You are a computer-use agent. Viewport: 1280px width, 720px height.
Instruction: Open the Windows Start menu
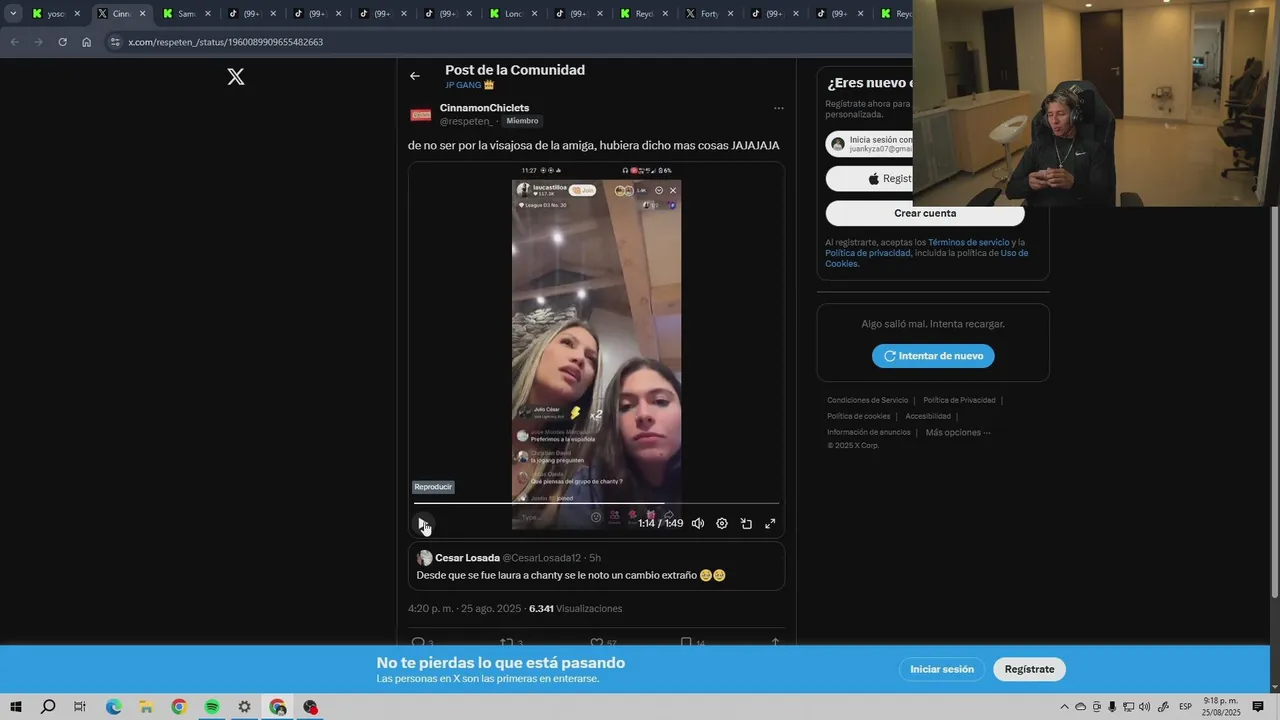point(16,707)
